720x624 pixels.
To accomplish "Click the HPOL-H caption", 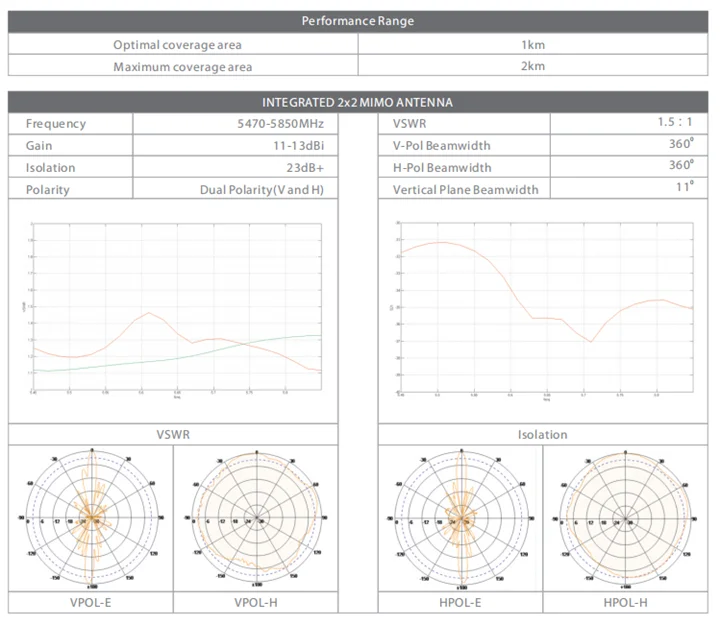I will (625, 602).
